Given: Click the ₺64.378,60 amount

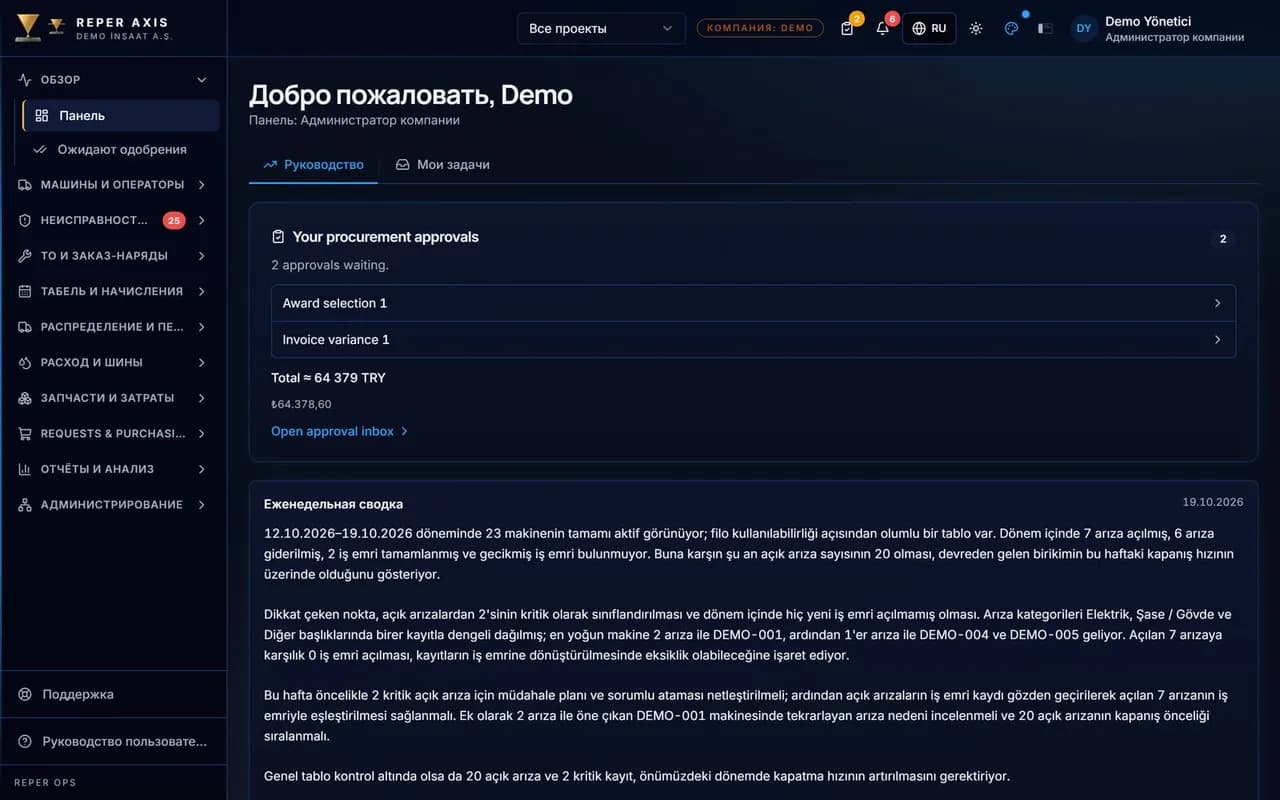Looking at the screenshot, I should 301,404.
